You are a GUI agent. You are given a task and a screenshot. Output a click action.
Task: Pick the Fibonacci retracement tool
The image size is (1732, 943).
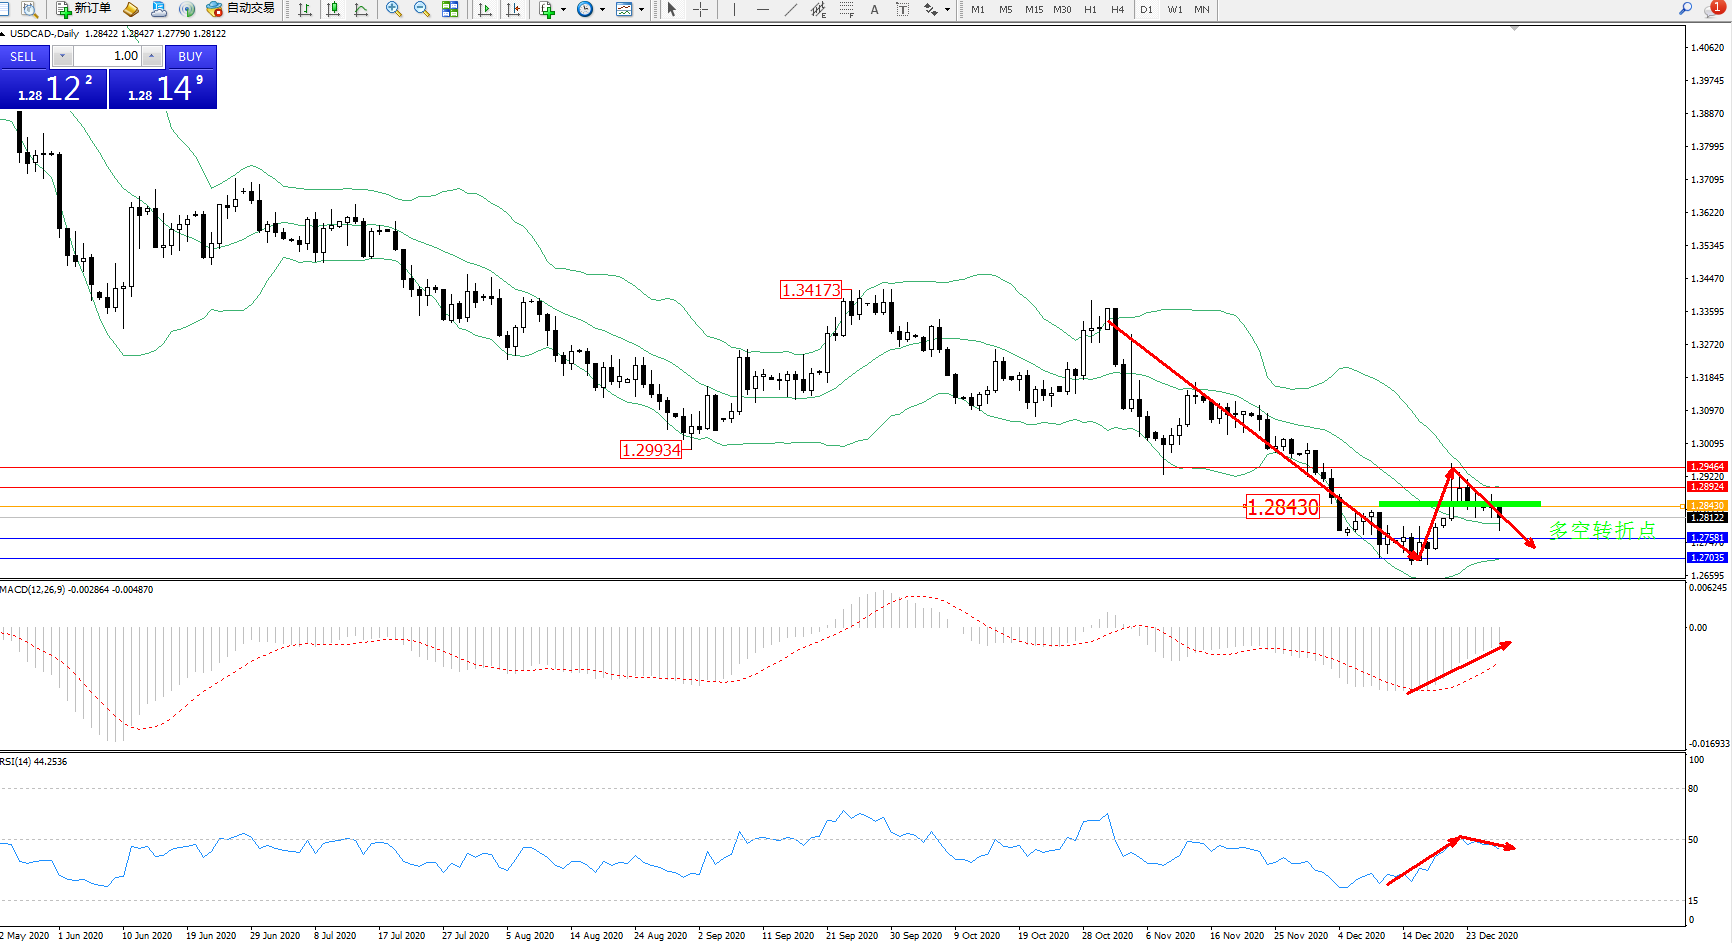847,9
